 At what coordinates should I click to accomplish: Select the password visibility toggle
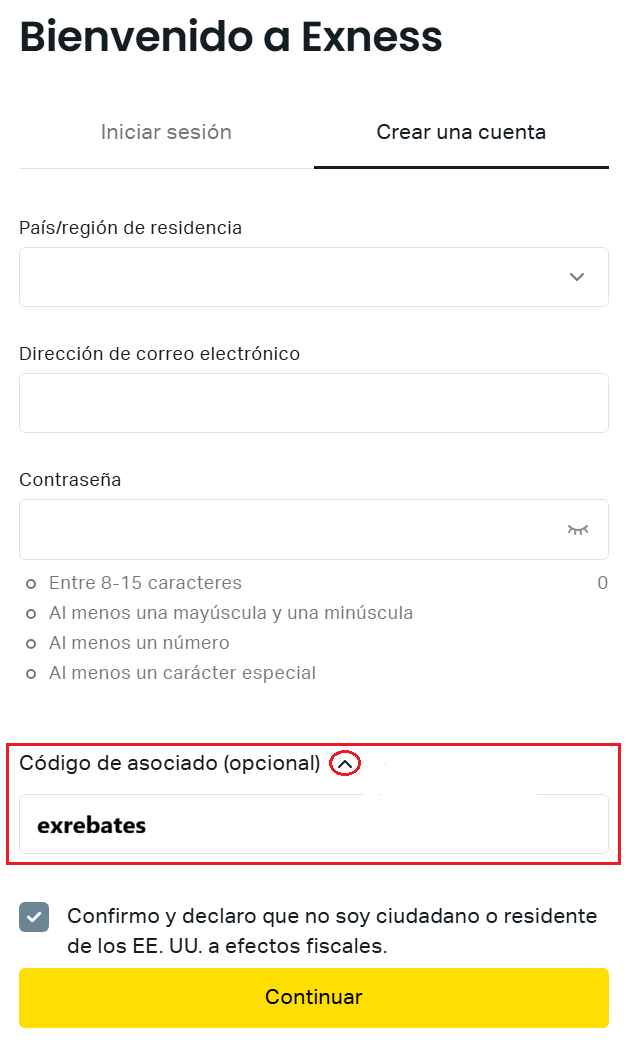tap(578, 529)
